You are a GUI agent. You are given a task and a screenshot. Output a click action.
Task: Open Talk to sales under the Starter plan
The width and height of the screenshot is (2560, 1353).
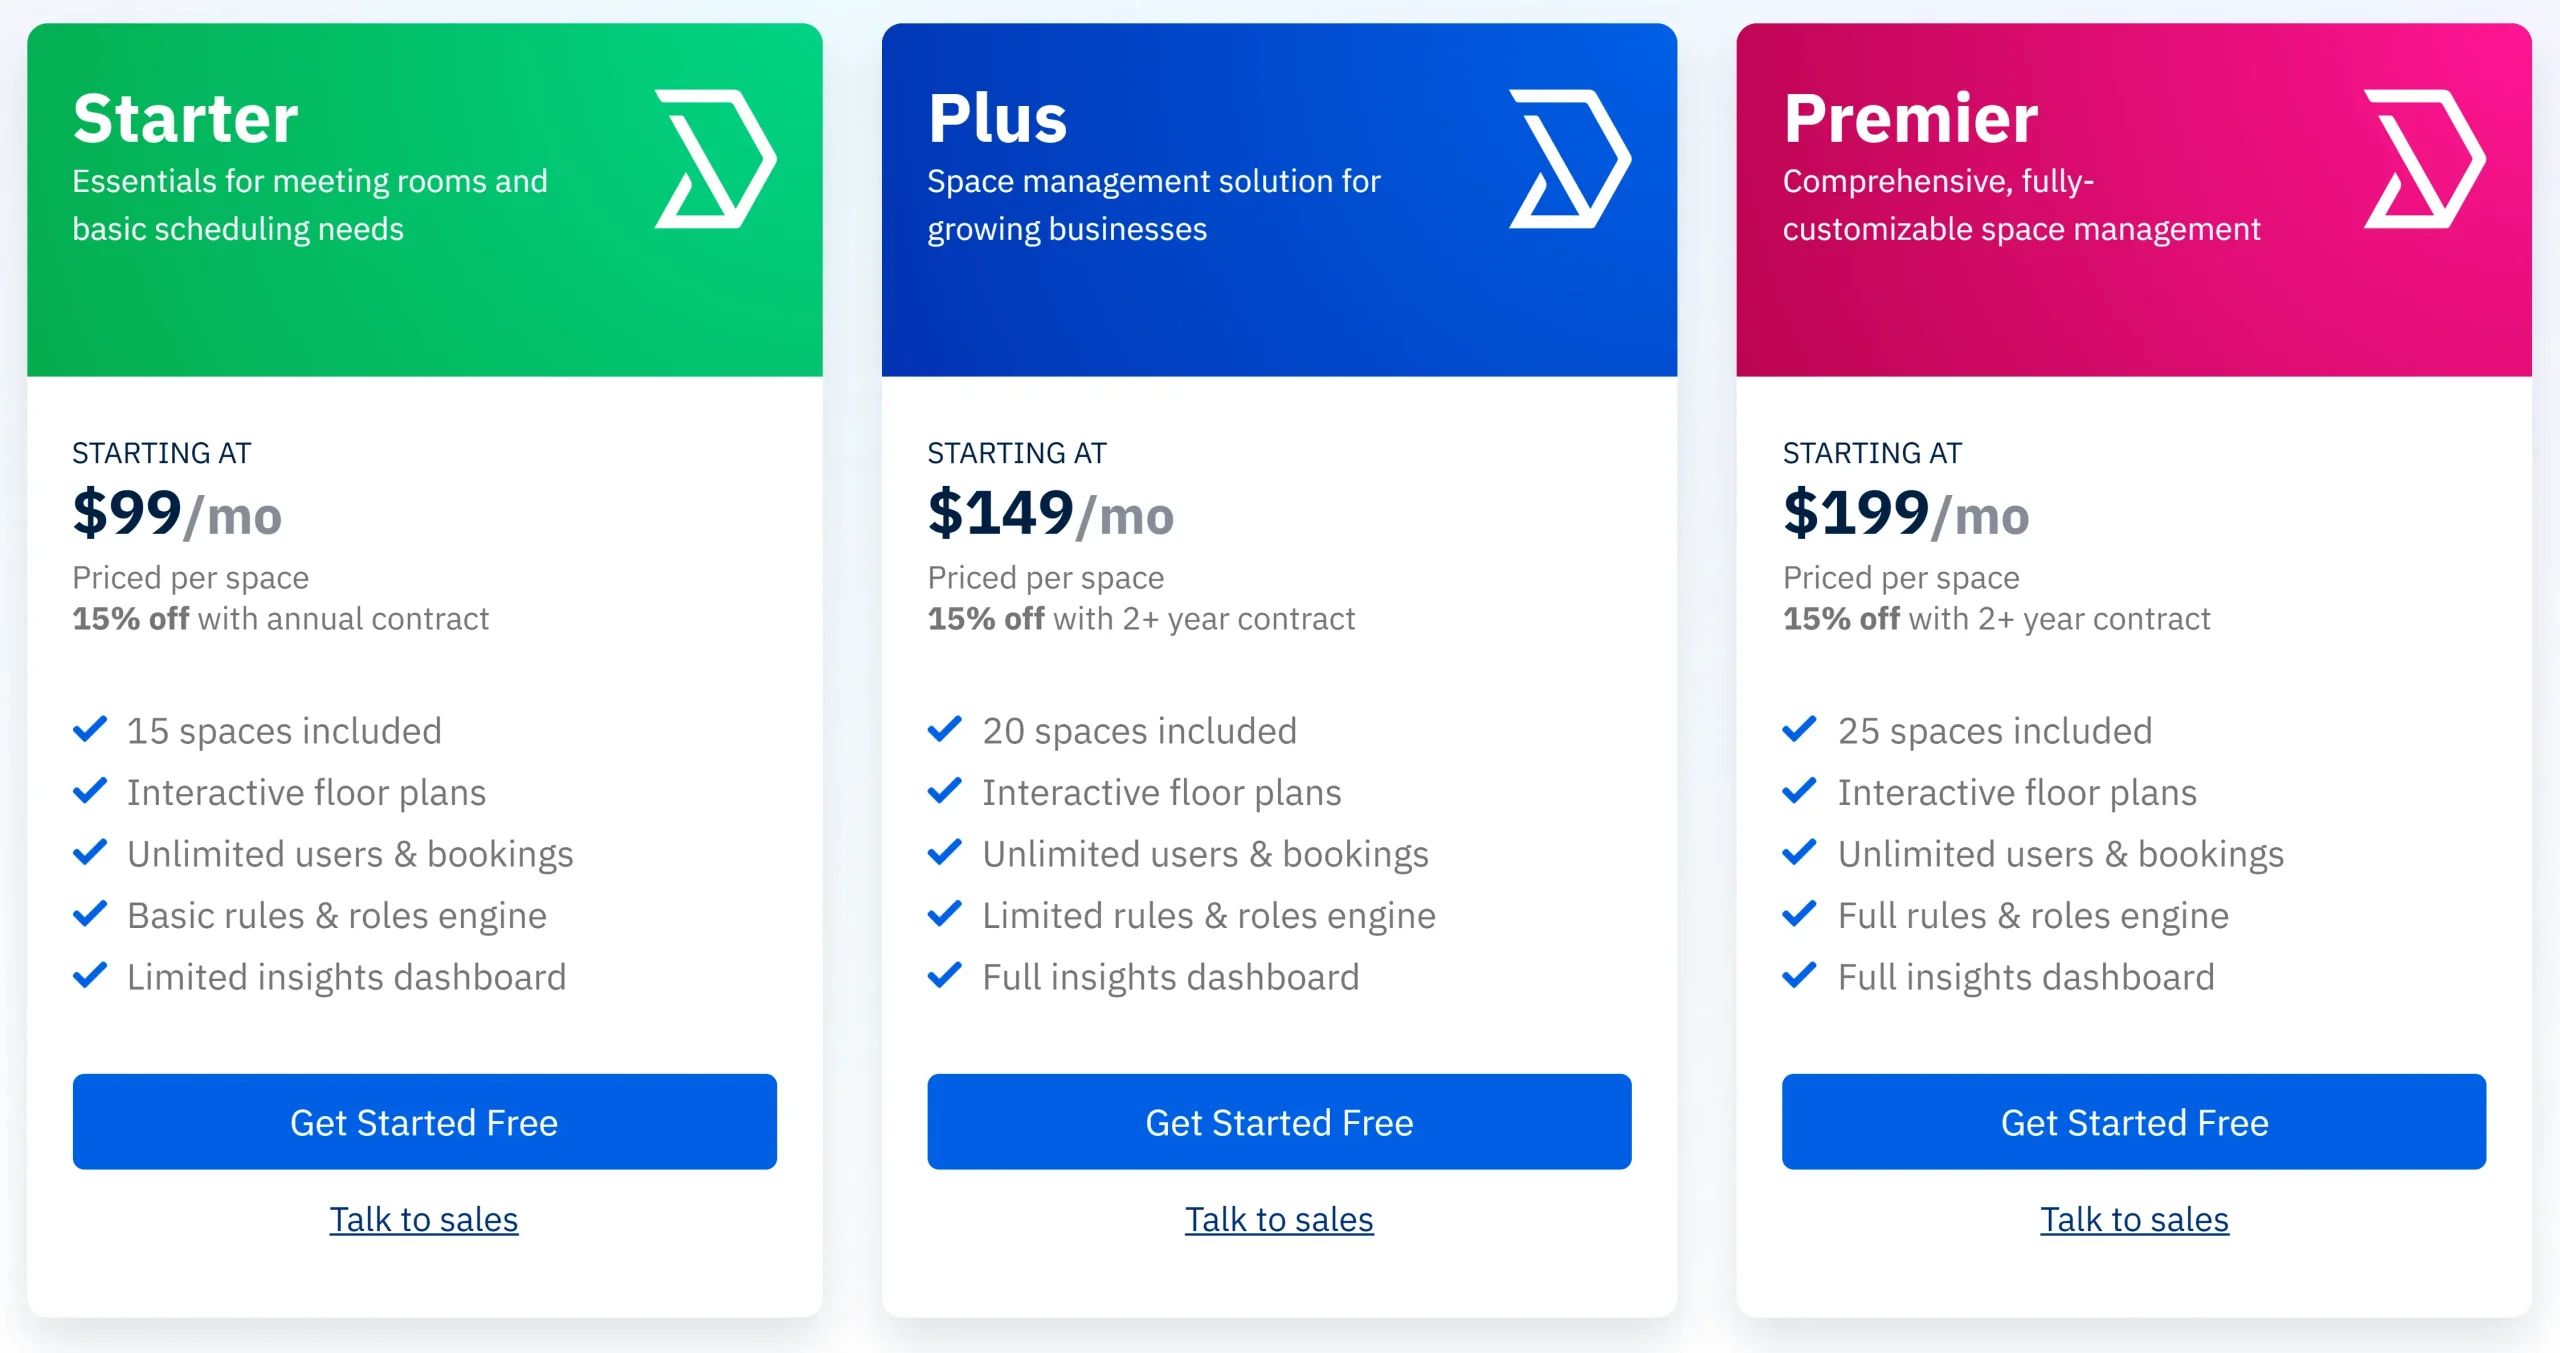[x=424, y=1219]
